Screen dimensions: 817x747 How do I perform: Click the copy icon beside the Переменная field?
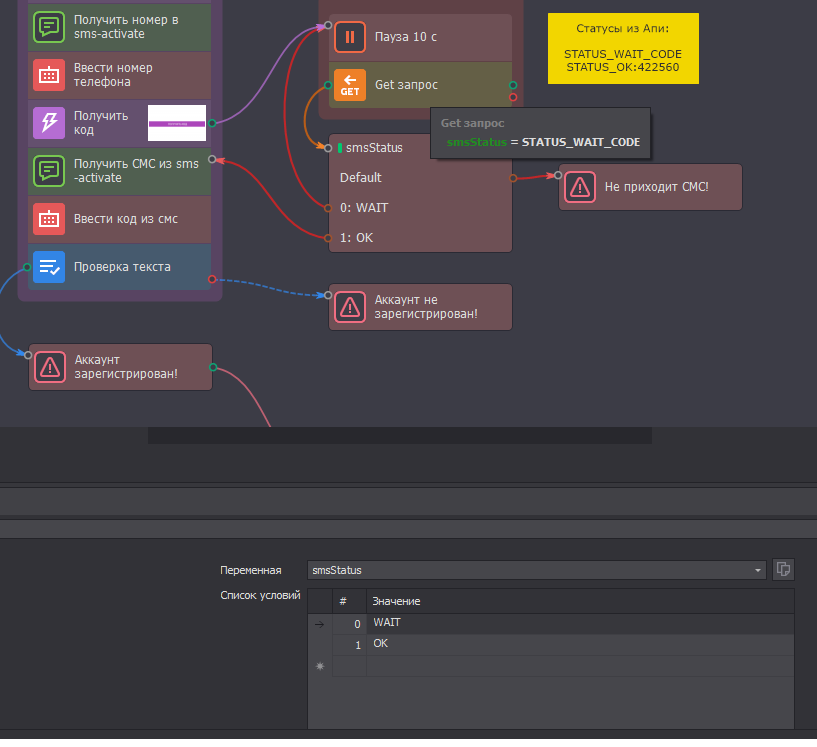pyautogui.click(x=783, y=569)
